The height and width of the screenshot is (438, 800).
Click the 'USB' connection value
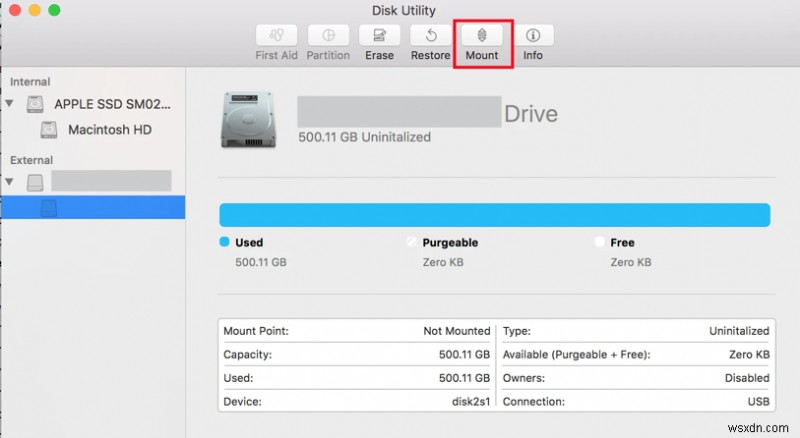pyautogui.click(x=758, y=402)
